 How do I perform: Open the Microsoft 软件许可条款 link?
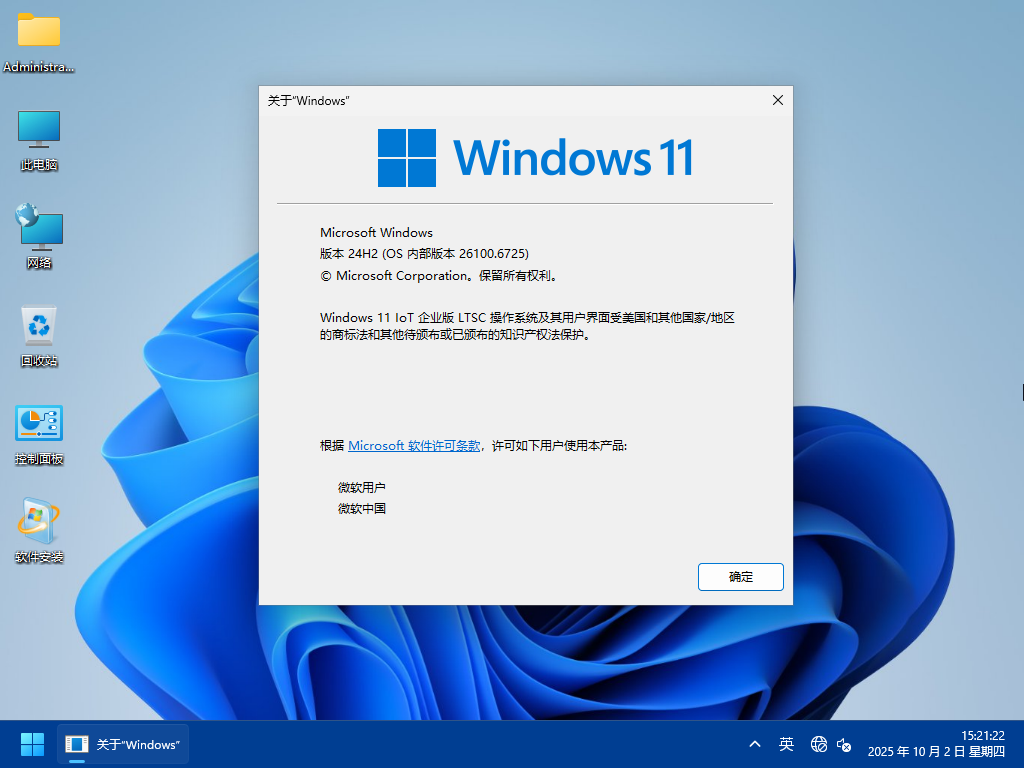click(x=414, y=446)
